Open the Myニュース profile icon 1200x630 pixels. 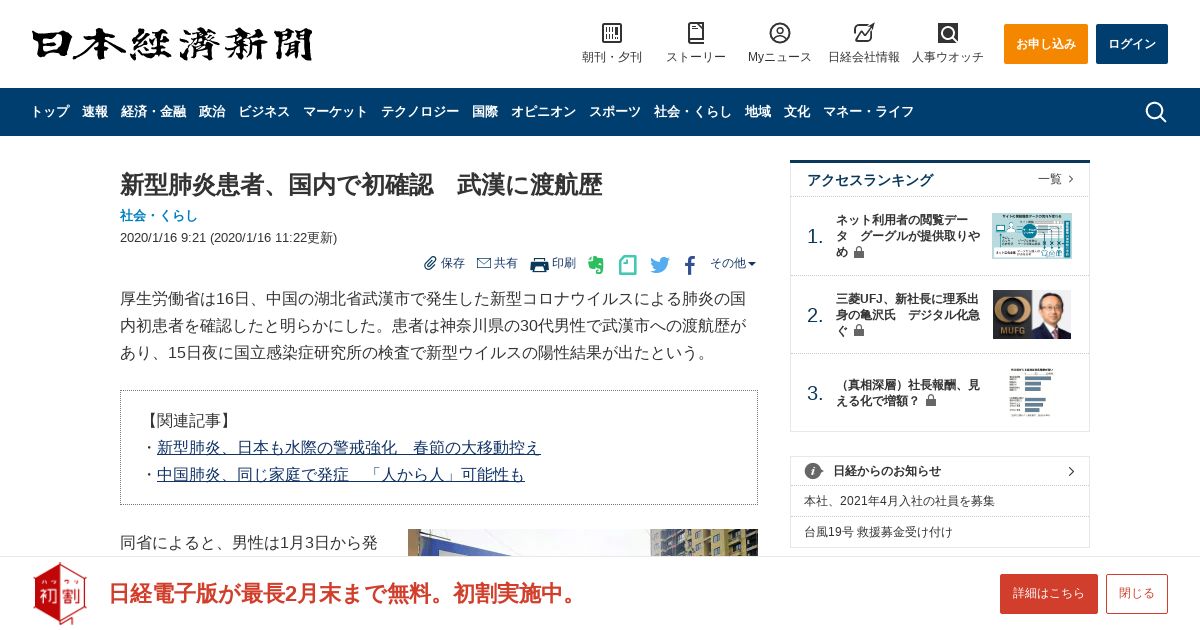[780, 33]
